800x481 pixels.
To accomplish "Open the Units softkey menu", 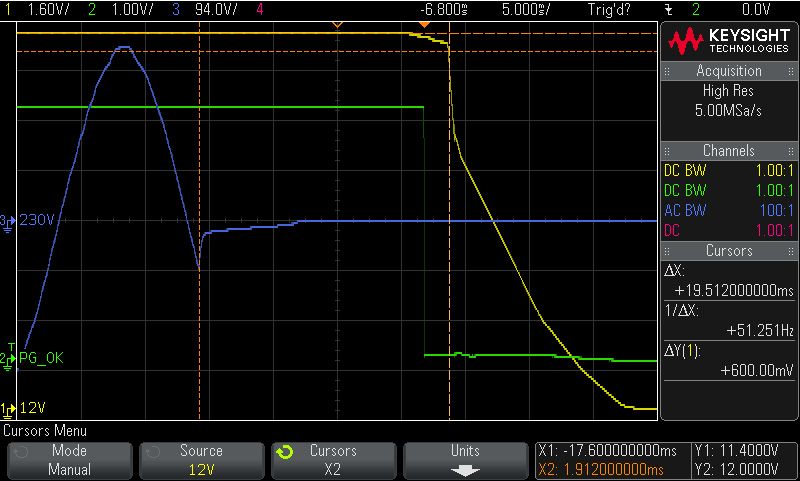I will click(x=465, y=461).
